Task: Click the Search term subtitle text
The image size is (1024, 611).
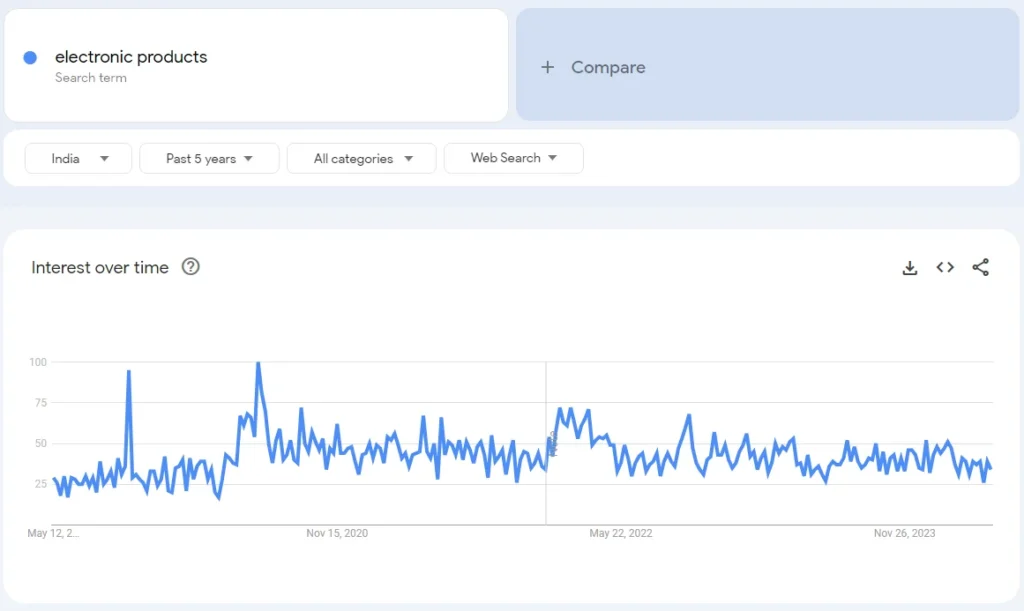Action: pos(91,78)
